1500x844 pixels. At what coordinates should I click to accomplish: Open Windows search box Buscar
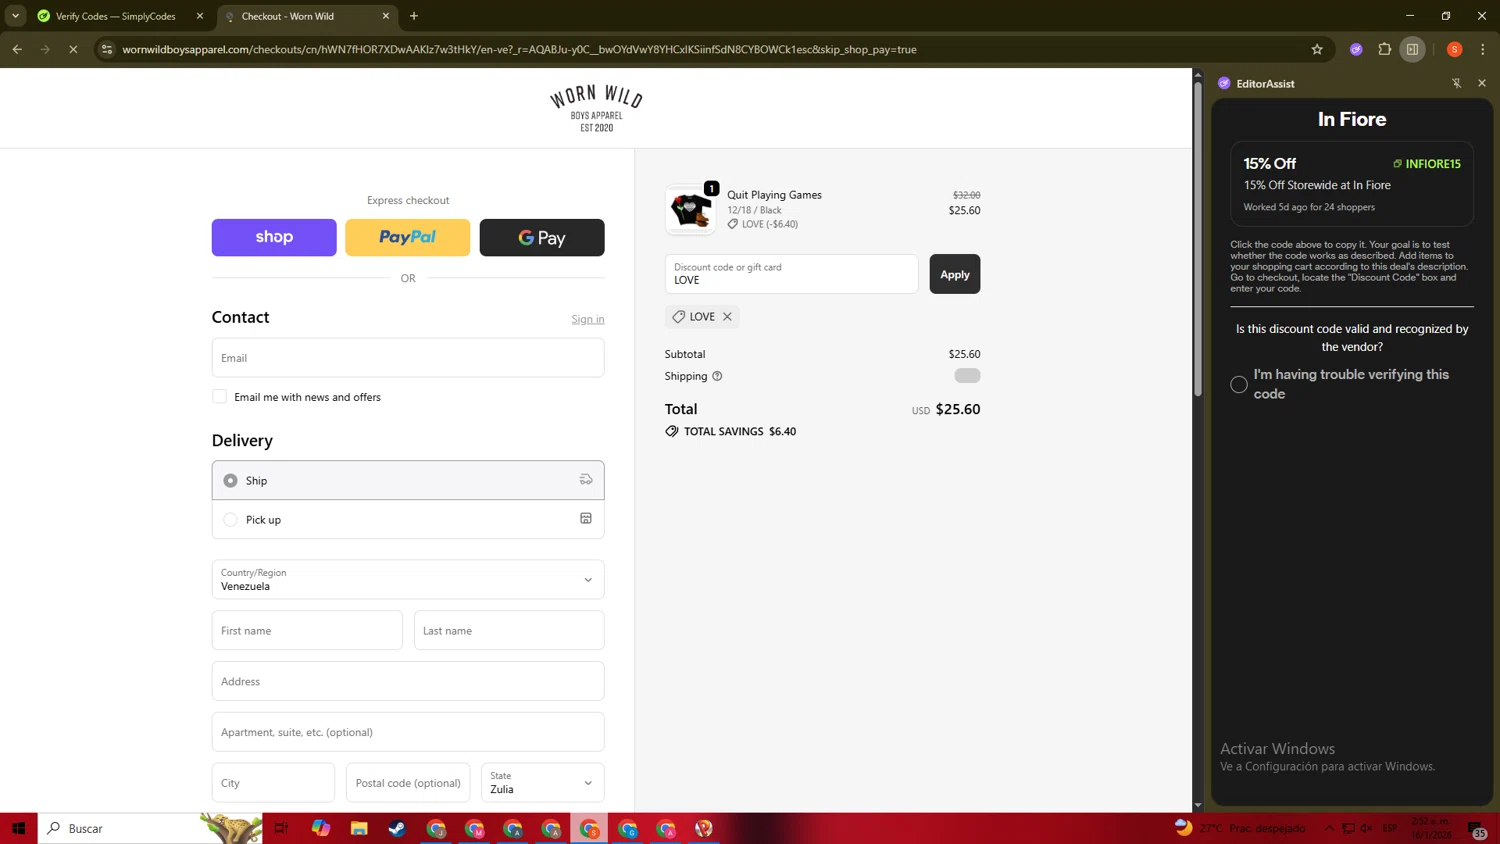(x=150, y=828)
